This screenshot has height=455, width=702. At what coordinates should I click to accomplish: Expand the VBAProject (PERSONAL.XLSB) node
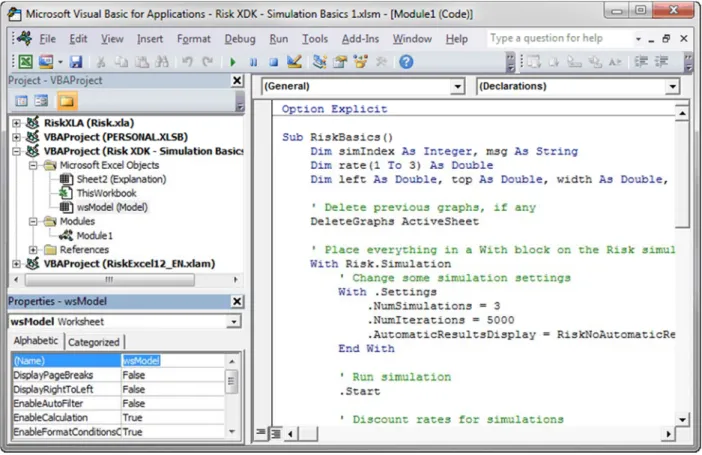16,137
